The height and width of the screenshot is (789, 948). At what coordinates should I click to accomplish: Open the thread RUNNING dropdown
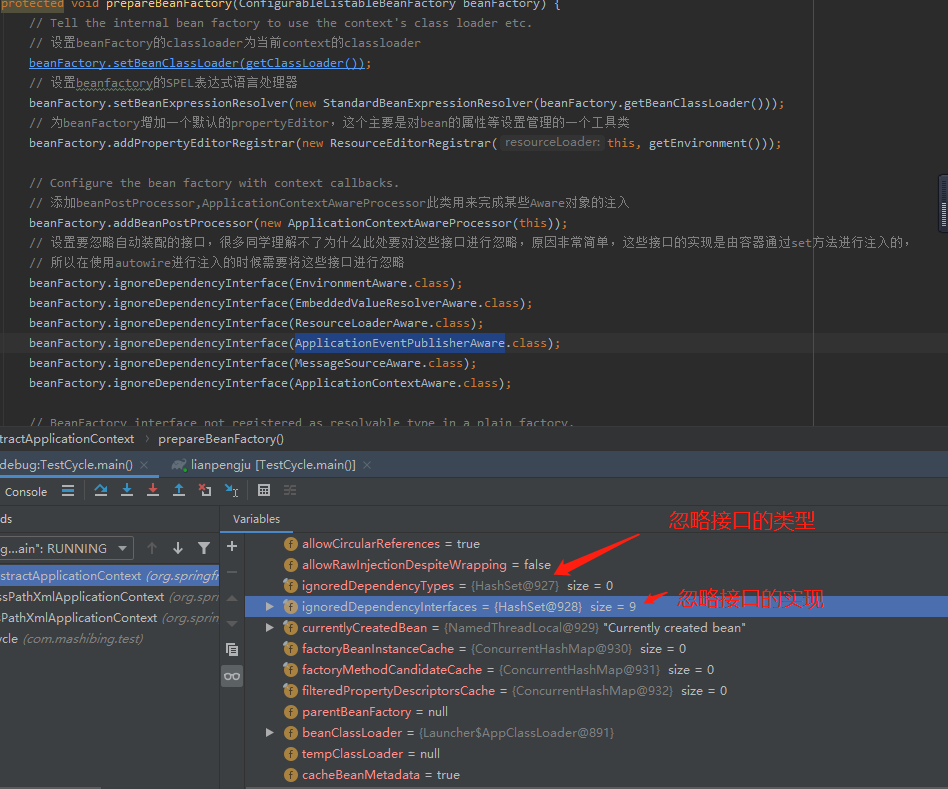click(x=66, y=548)
